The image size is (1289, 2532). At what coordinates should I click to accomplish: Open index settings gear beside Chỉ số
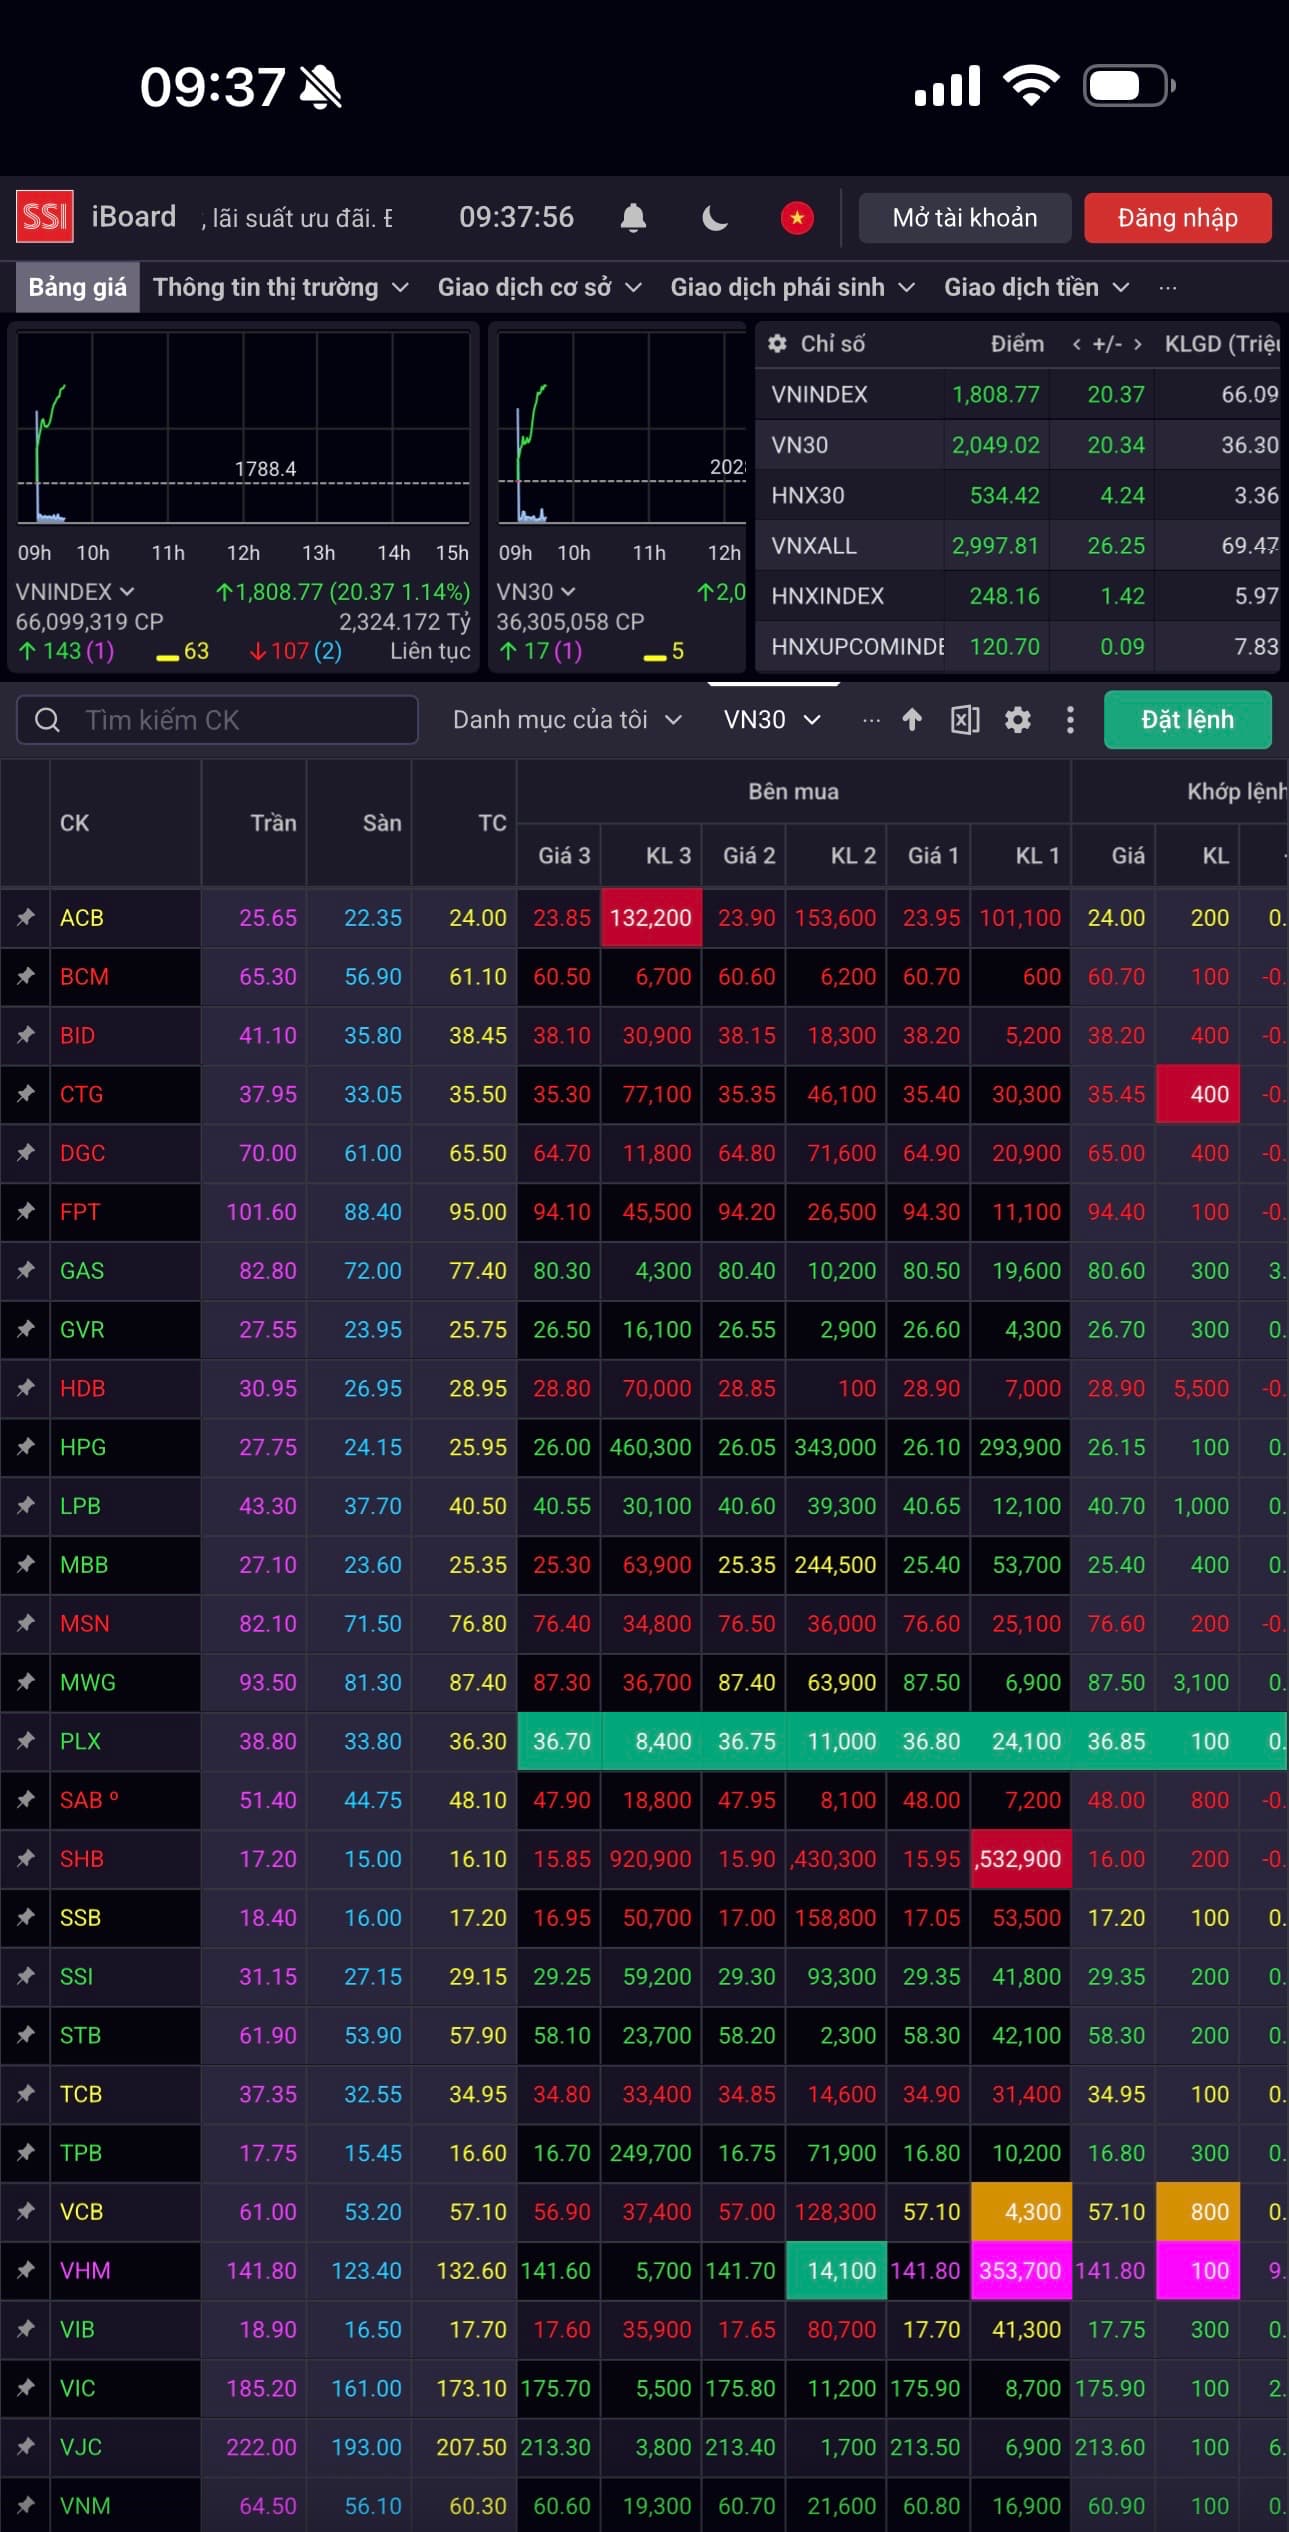click(777, 344)
